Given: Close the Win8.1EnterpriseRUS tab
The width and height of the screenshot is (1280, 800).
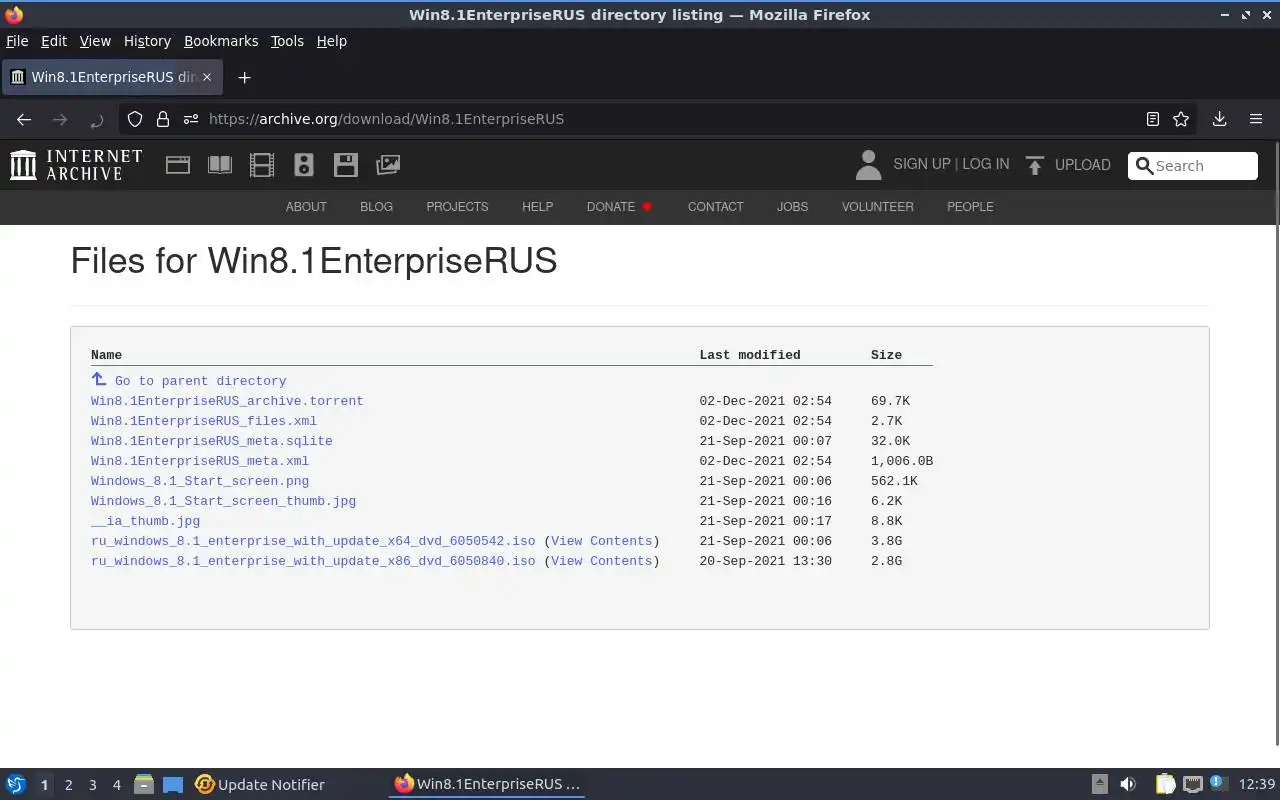Looking at the screenshot, I should [207, 77].
